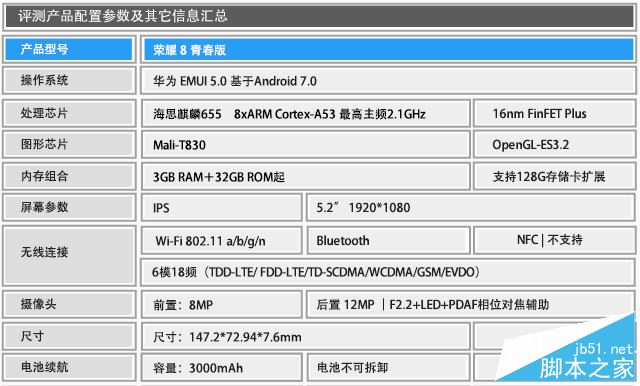This screenshot has width=640, height=386.
Task: Click the '海思麒麟655 8xARM Cortex-A53' cell
Action: [306, 113]
